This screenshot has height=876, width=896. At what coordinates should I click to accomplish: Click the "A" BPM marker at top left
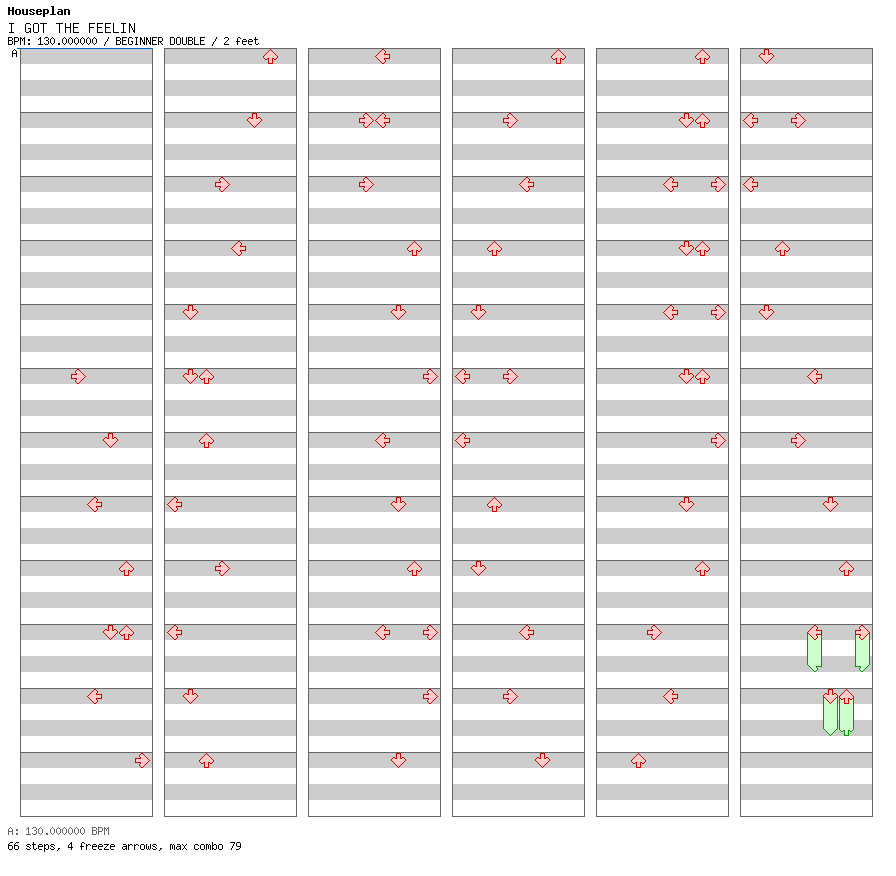click(x=14, y=54)
